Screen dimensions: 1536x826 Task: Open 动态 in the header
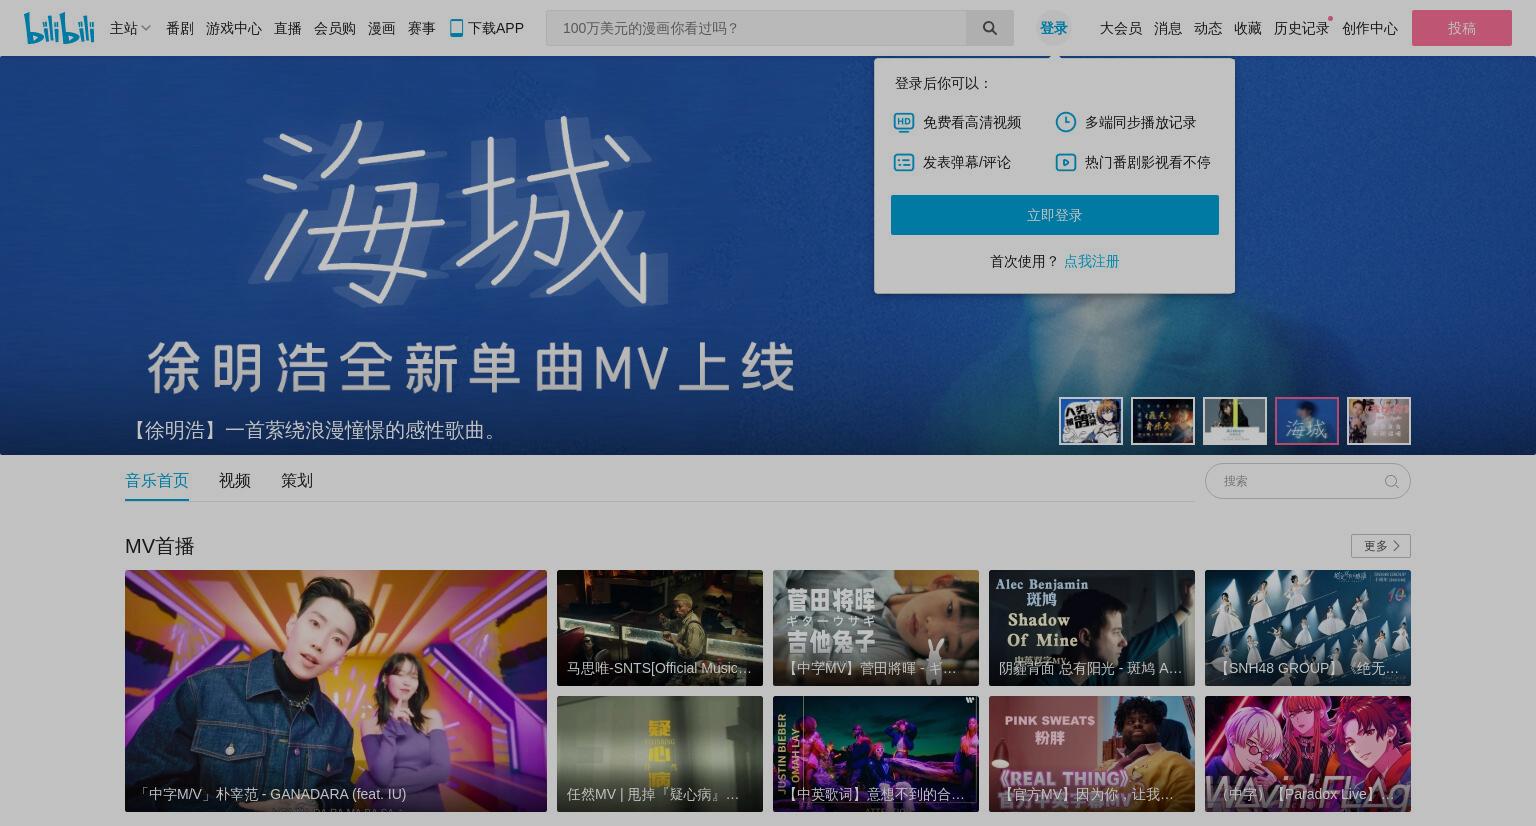(1208, 28)
